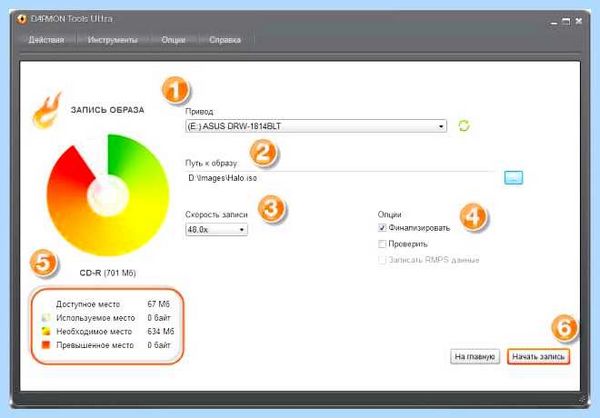Toggle Записать RMPS данные checkbox

point(382,260)
